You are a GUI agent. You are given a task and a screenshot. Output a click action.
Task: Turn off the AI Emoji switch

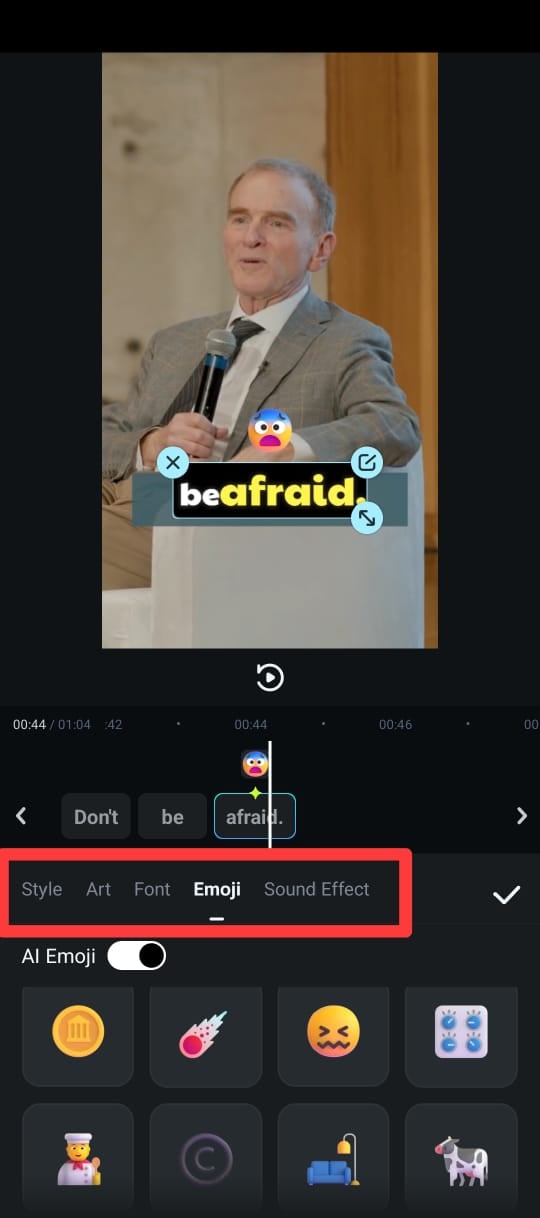(137, 956)
